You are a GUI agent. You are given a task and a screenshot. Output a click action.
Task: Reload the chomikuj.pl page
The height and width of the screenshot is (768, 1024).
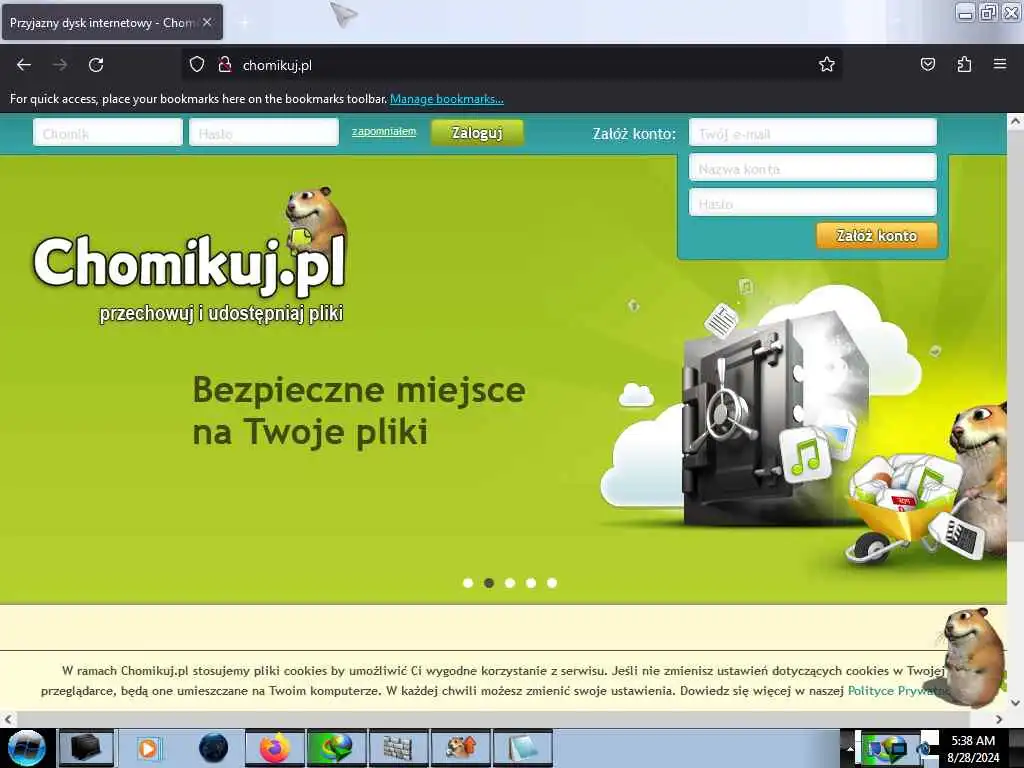[96, 65]
